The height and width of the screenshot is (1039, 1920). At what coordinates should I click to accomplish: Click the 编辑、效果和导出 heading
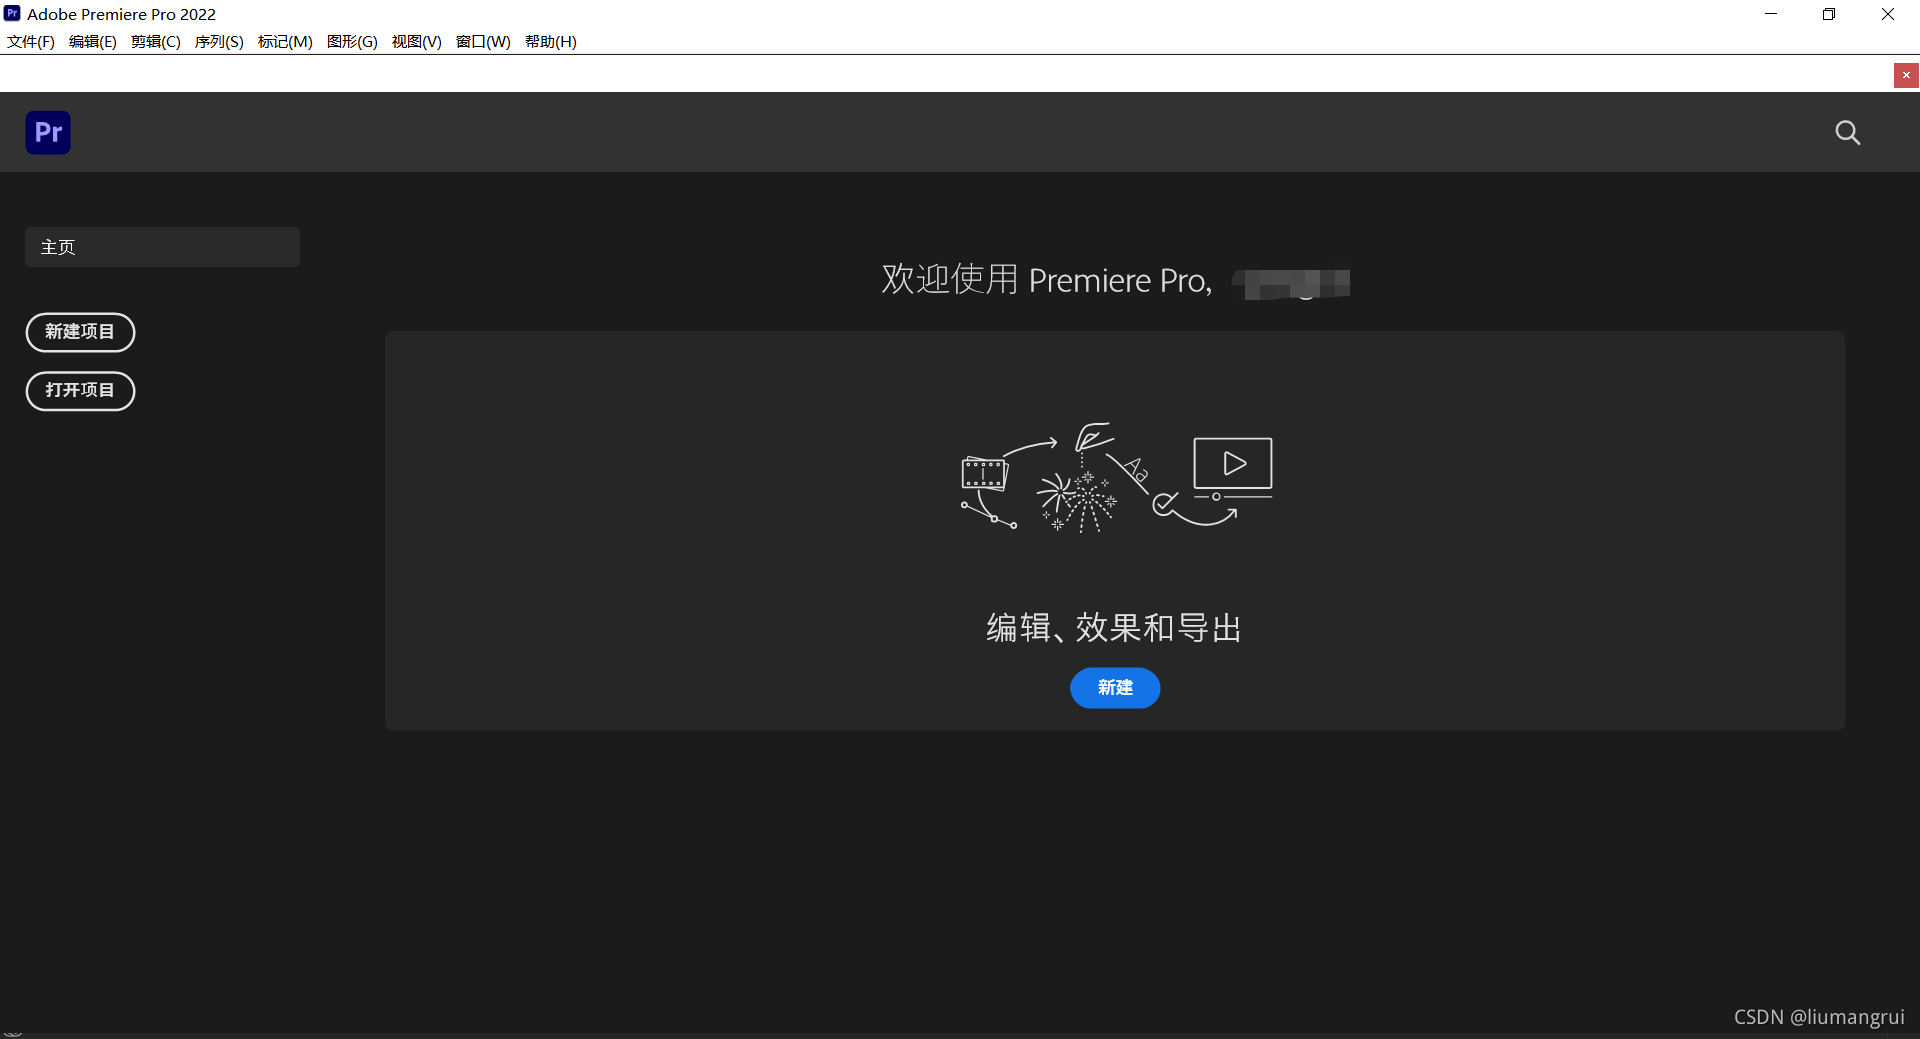1114,628
